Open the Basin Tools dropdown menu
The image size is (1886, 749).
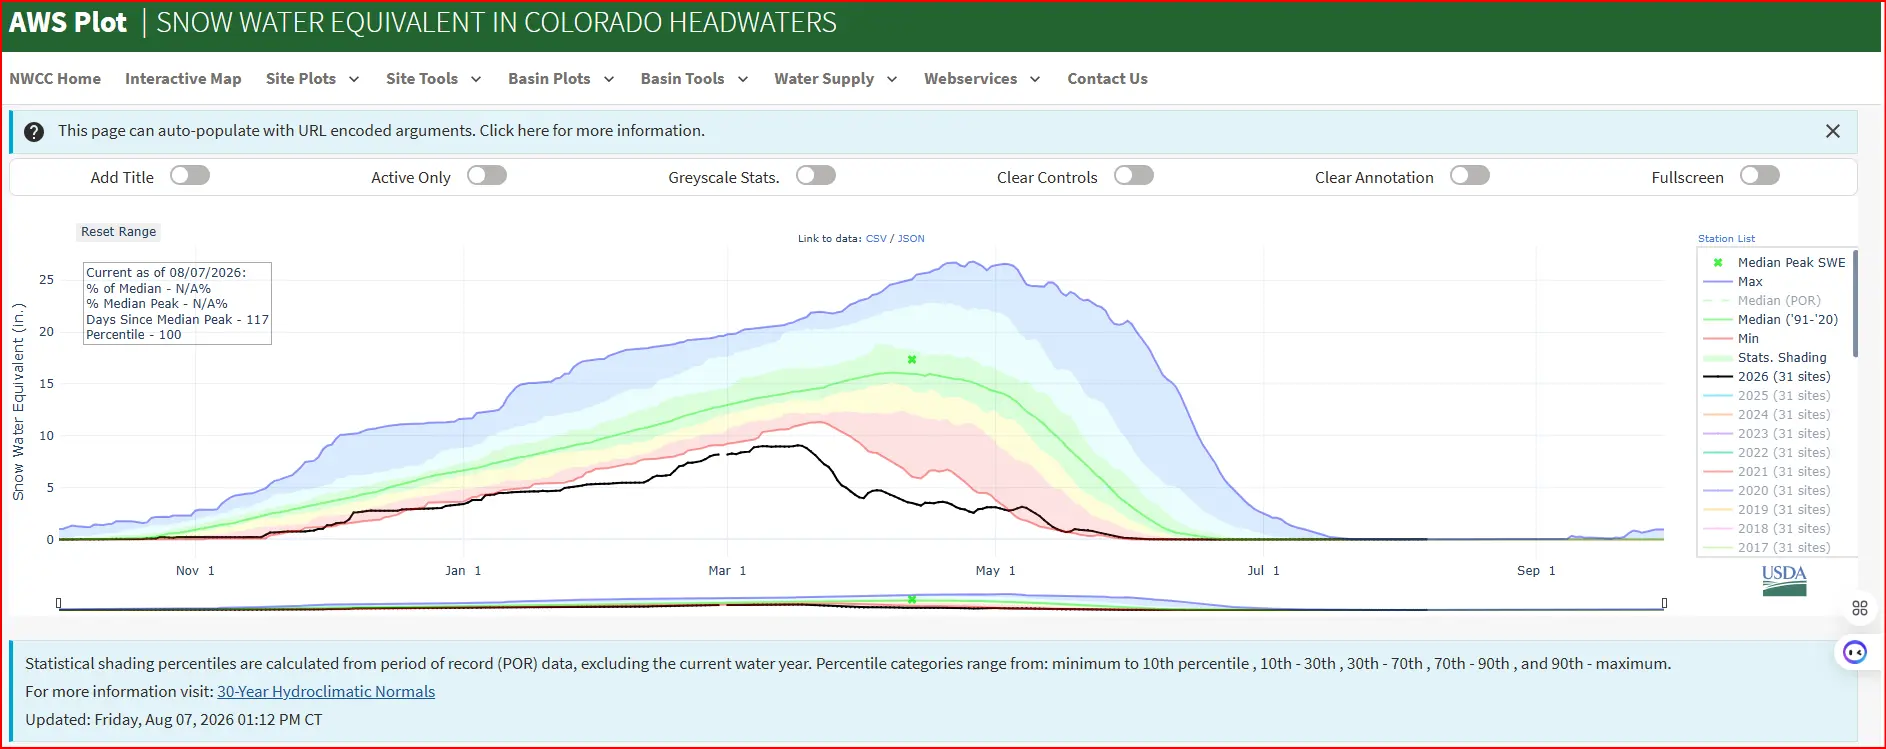[x=694, y=79]
